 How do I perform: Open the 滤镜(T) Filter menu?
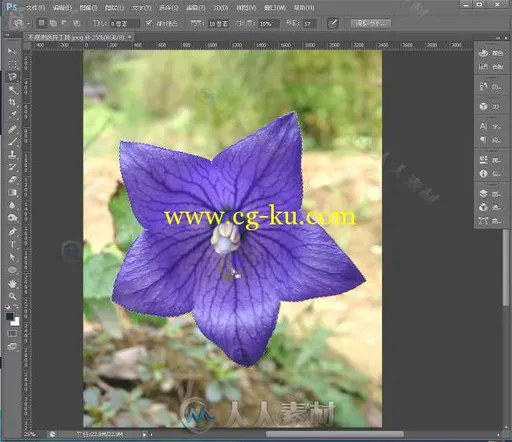[196, 7]
